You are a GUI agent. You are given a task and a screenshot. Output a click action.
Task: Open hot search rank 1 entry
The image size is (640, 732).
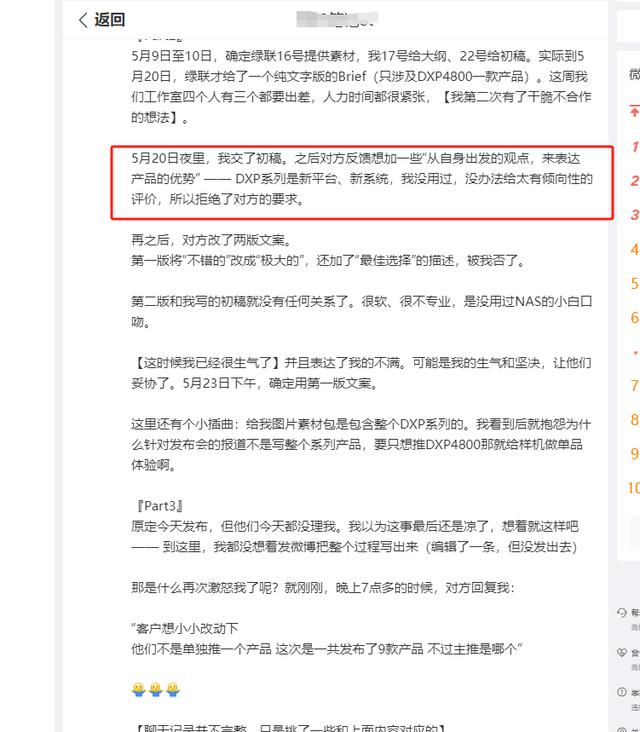[x=635, y=146]
